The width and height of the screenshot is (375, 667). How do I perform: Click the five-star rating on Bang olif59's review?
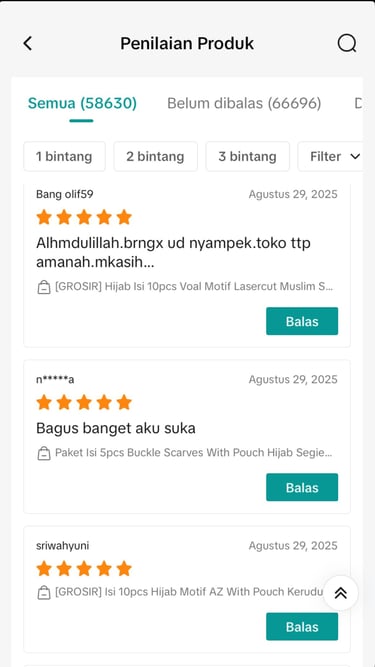click(84, 217)
